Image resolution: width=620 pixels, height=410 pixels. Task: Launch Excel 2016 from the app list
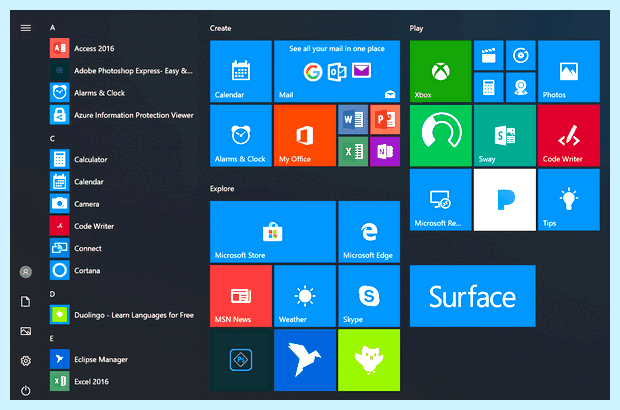coord(123,381)
